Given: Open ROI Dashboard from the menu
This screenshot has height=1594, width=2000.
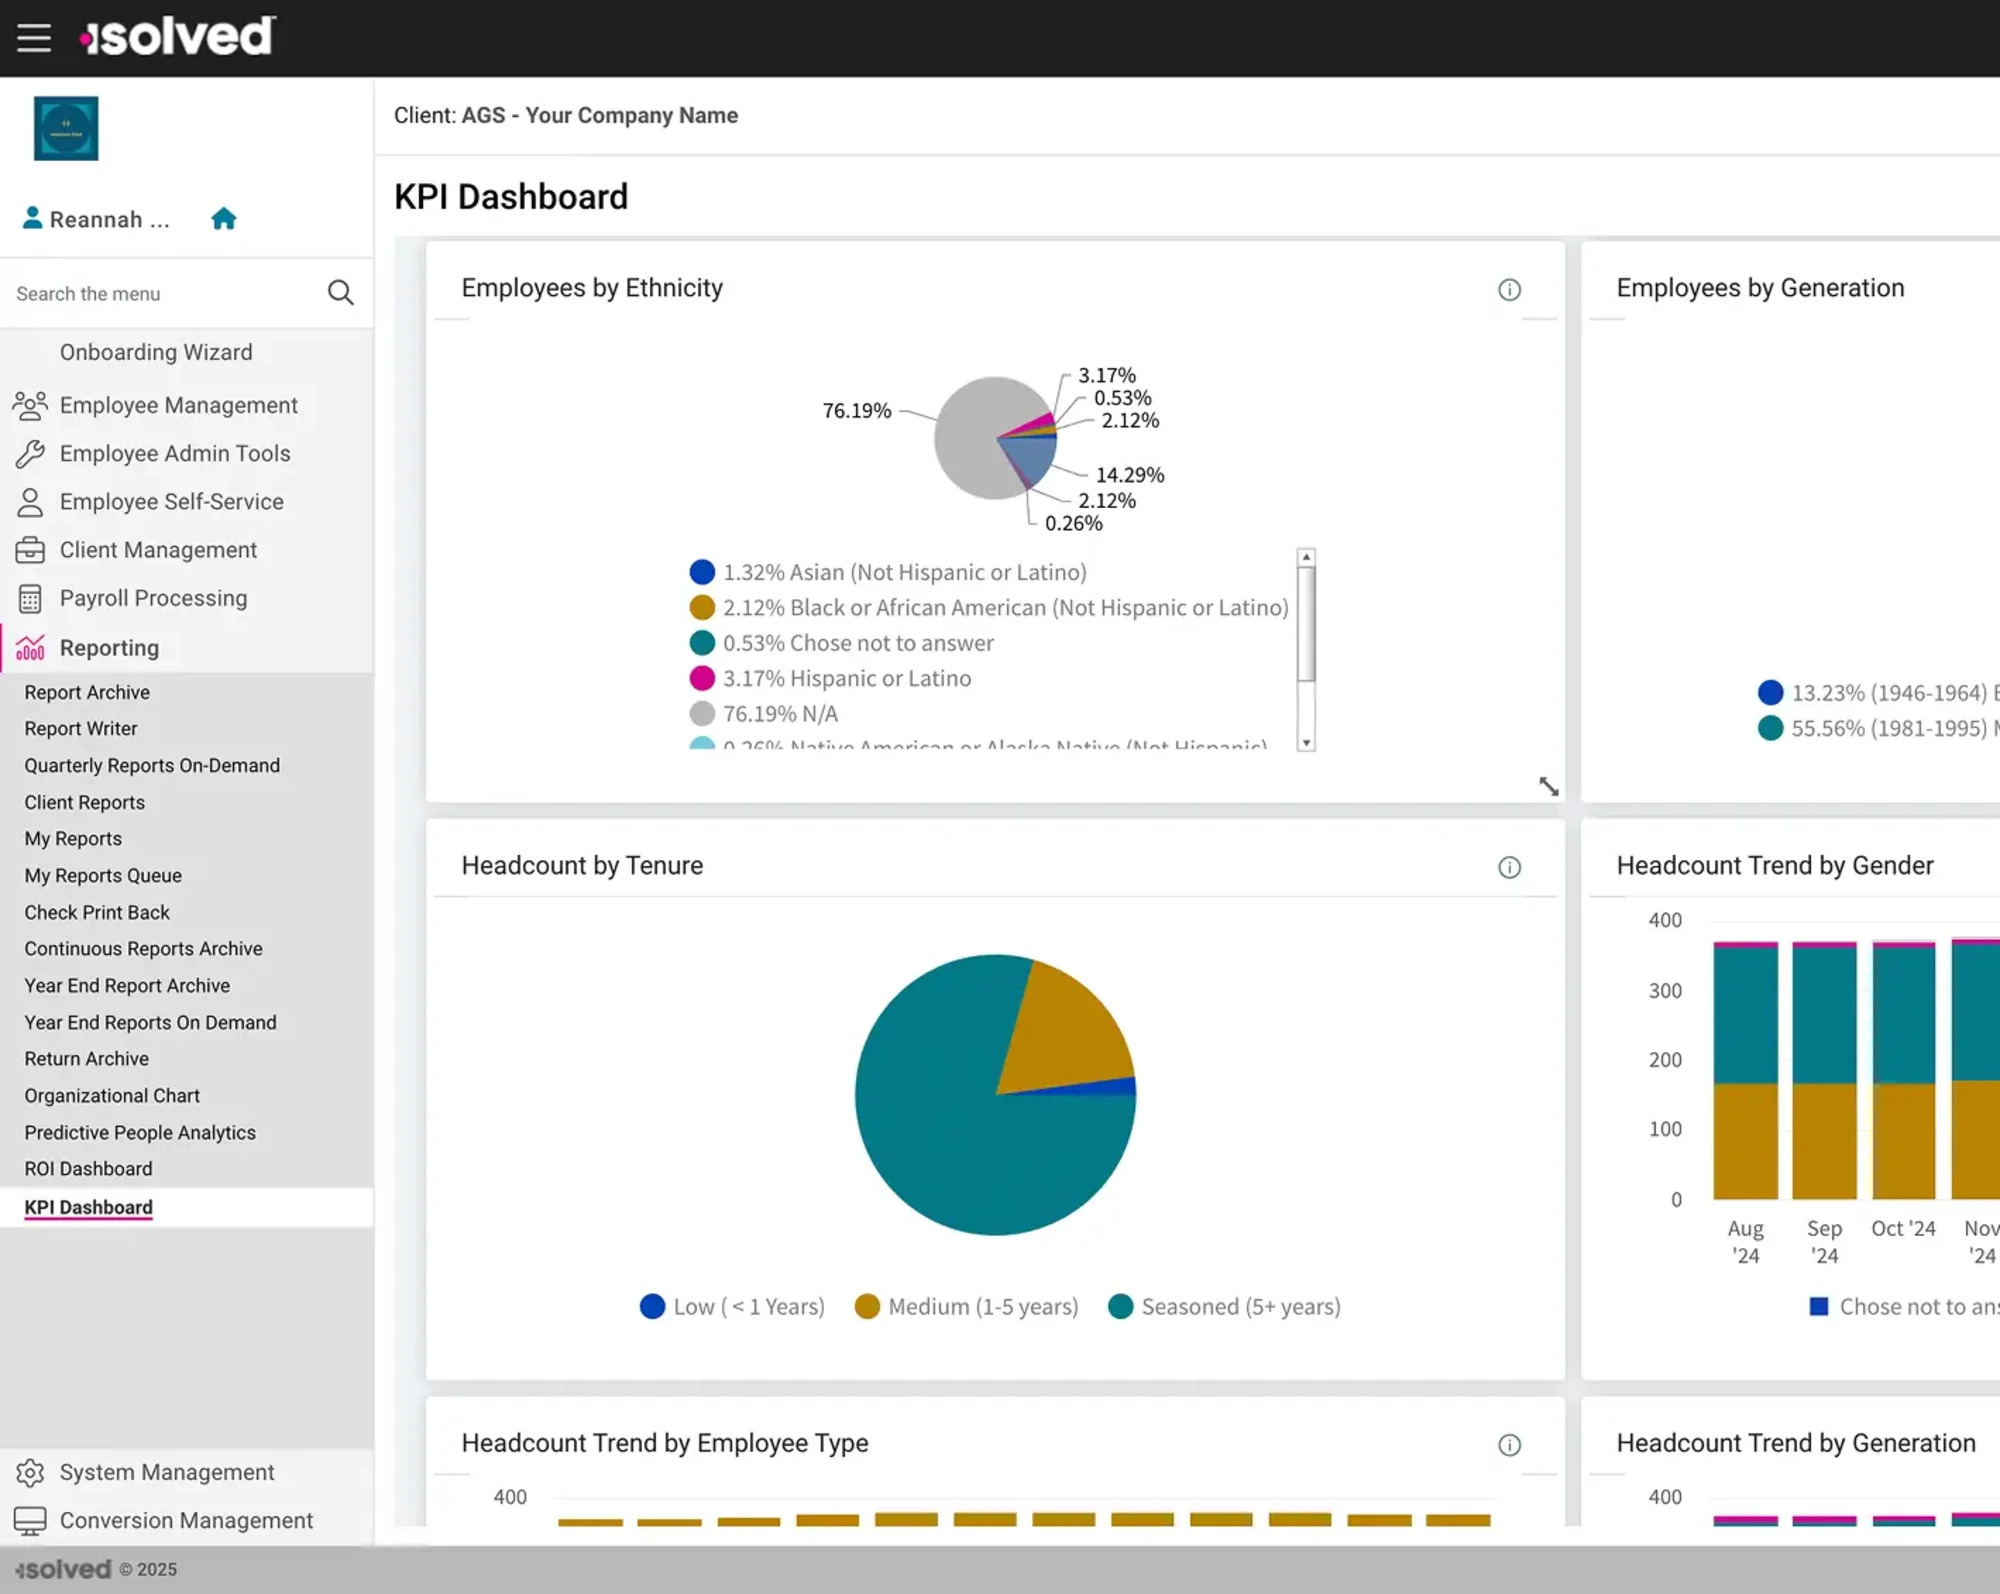Looking at the screenshot, I should tap(88, 1168).
